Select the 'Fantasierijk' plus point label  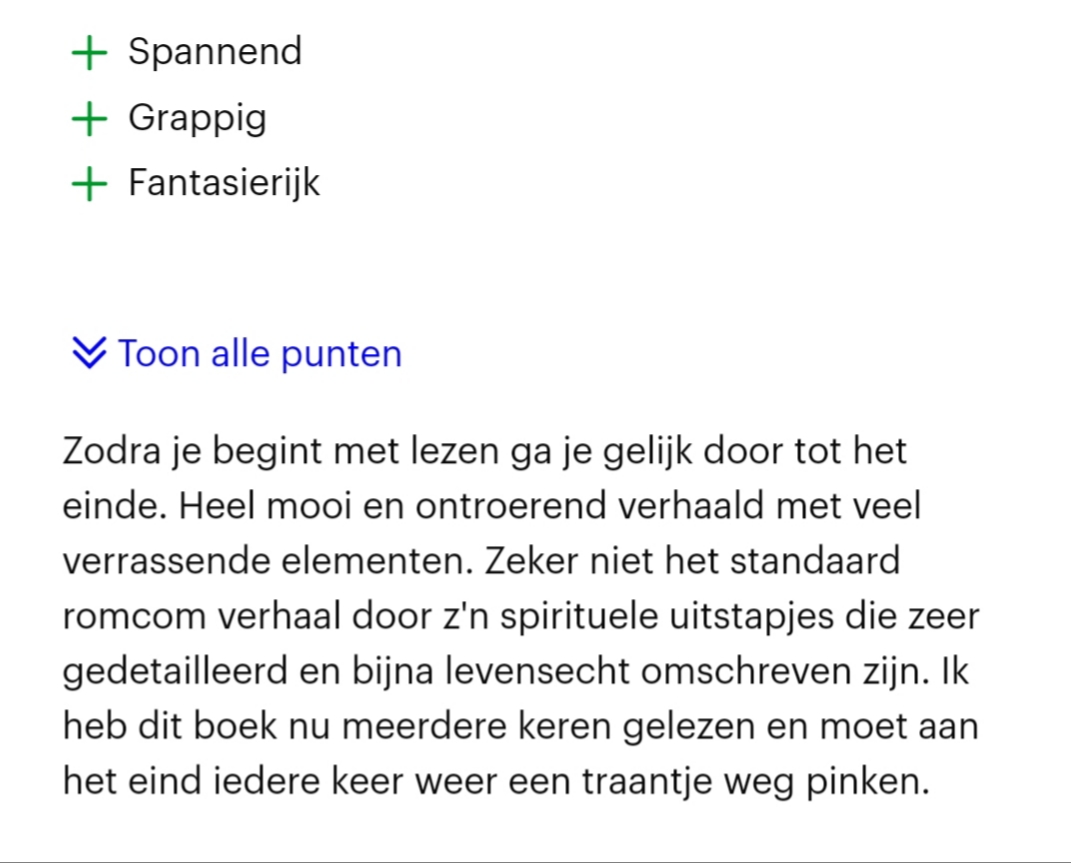click(x=224, y=183)
